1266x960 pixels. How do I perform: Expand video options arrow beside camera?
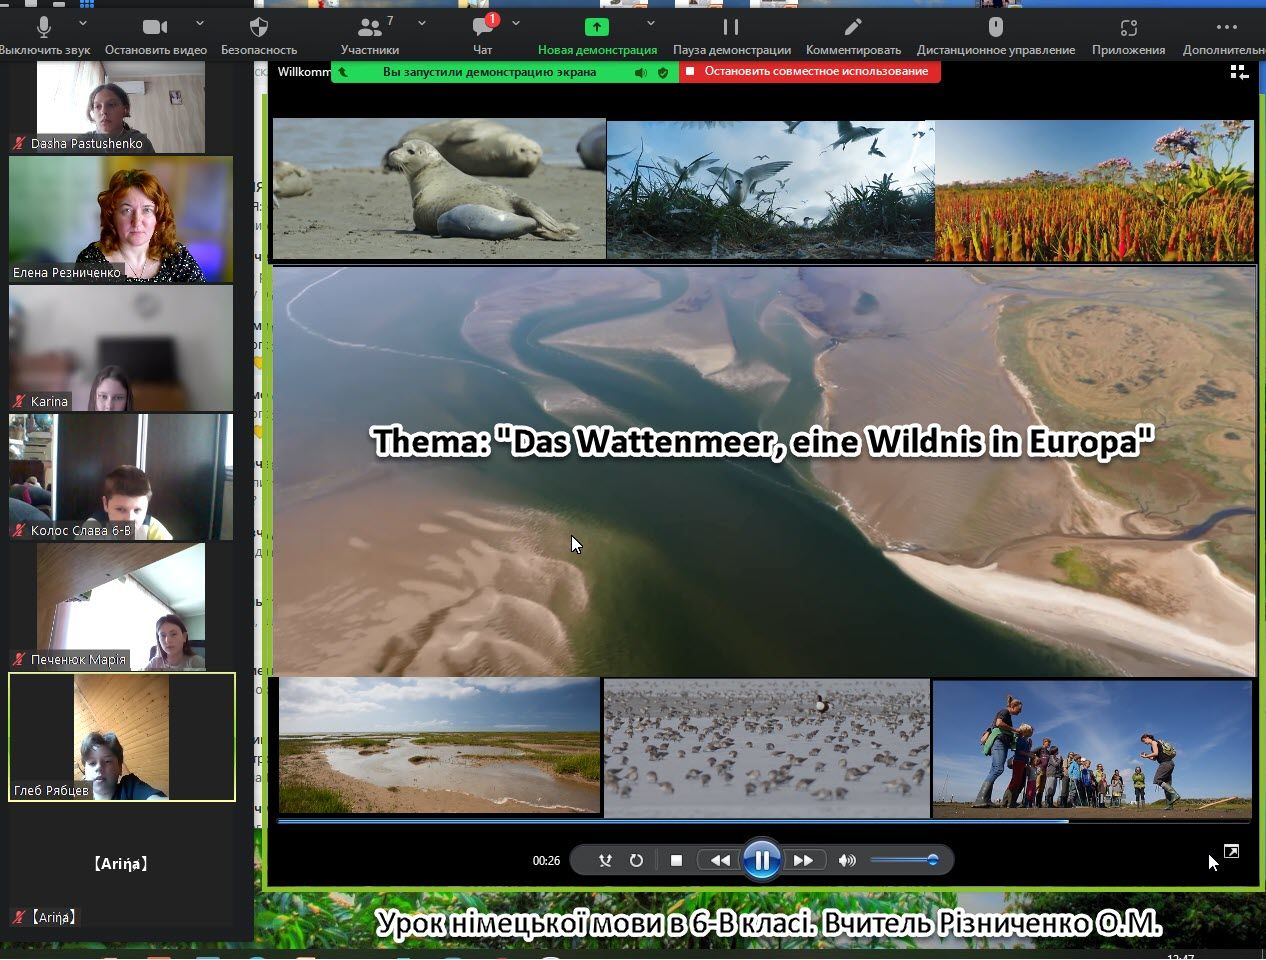pos(200,23)
